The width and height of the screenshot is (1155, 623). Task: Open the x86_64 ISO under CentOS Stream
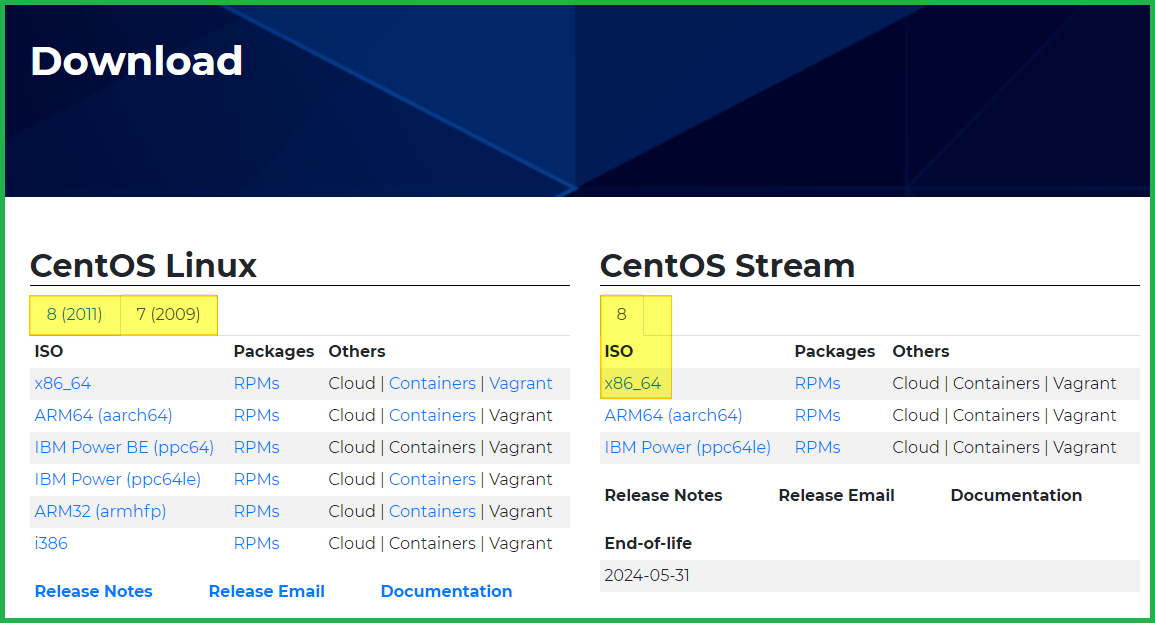(x=633, y=384)
